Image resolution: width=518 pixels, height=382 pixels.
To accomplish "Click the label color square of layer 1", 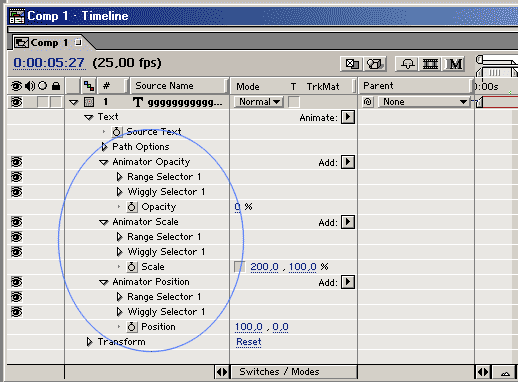I will point(89,102).
